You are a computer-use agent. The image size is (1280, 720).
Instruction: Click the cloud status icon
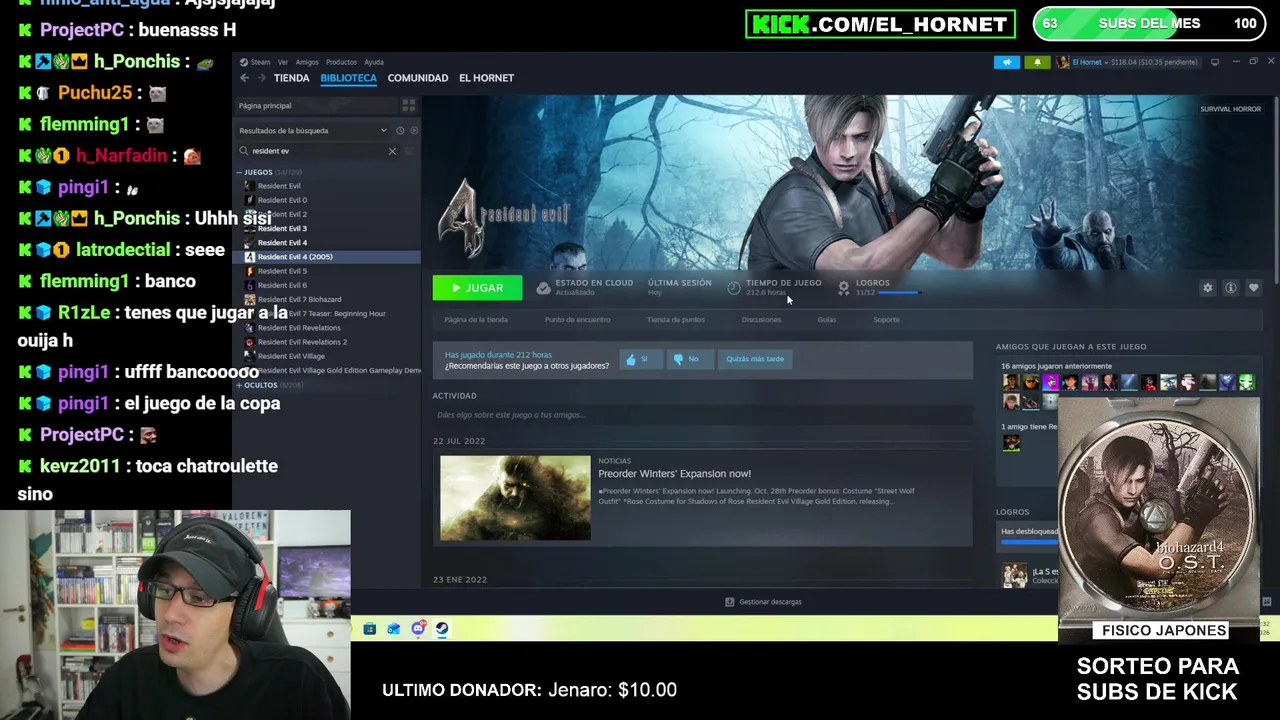tap(543, 288)
